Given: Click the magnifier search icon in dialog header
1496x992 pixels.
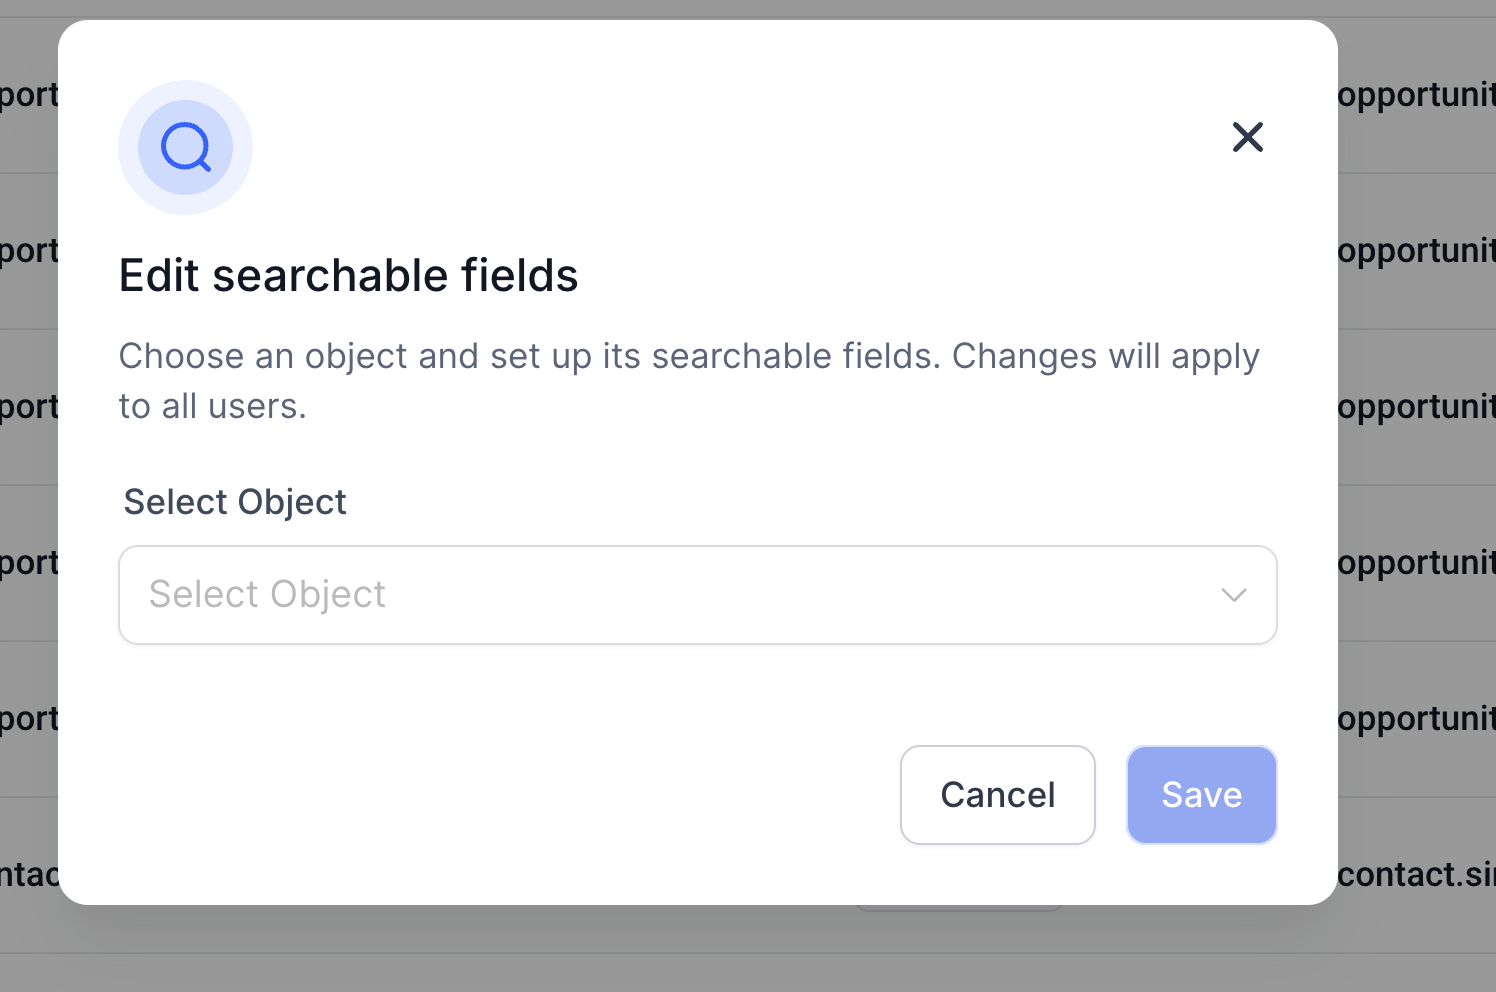Looking at the screenshot, I should coord(185,148).
